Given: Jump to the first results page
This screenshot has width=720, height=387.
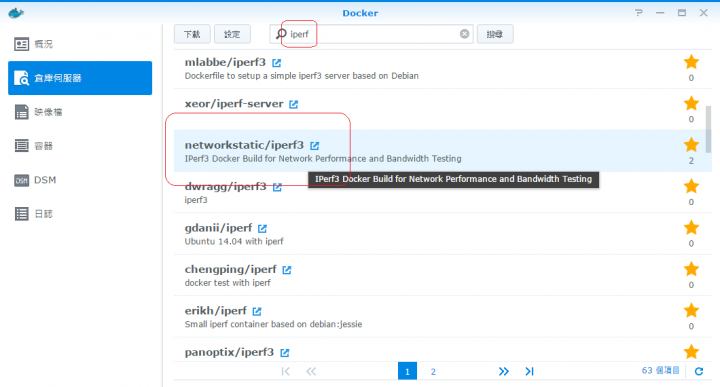Looking at the screenshot, I should click(x=285, y=371).
